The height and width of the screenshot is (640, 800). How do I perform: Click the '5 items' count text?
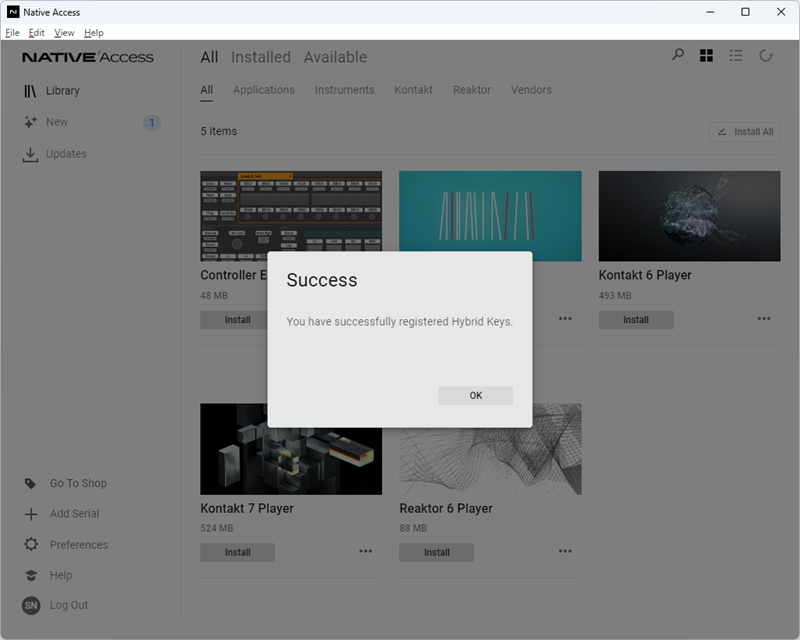pyautogui.click(x=219, y=131)
